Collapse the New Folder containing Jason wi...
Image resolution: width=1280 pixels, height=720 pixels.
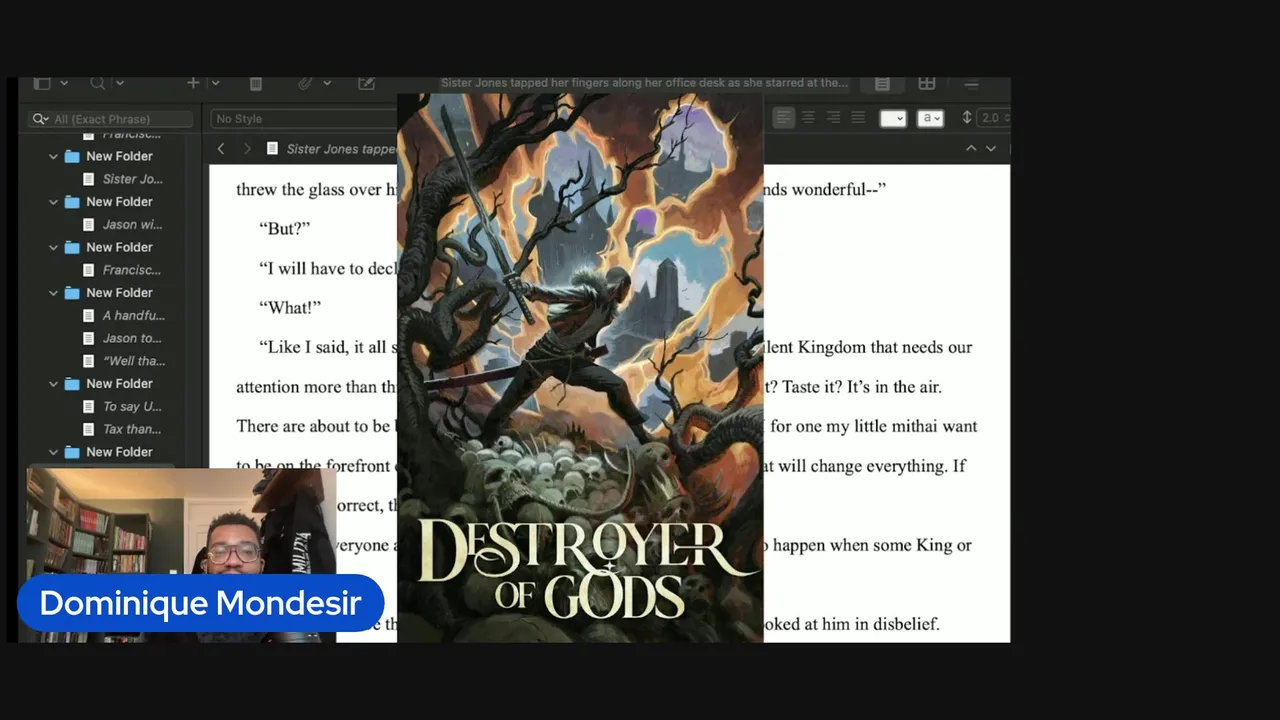[54, 202]
